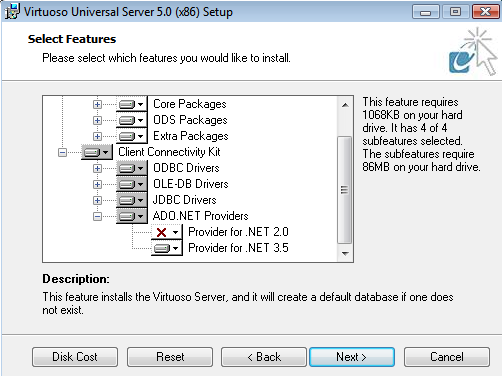Screen dimensions: 502x376
Task: Cancel the setup wizard
Action: [x=447, y=357]
